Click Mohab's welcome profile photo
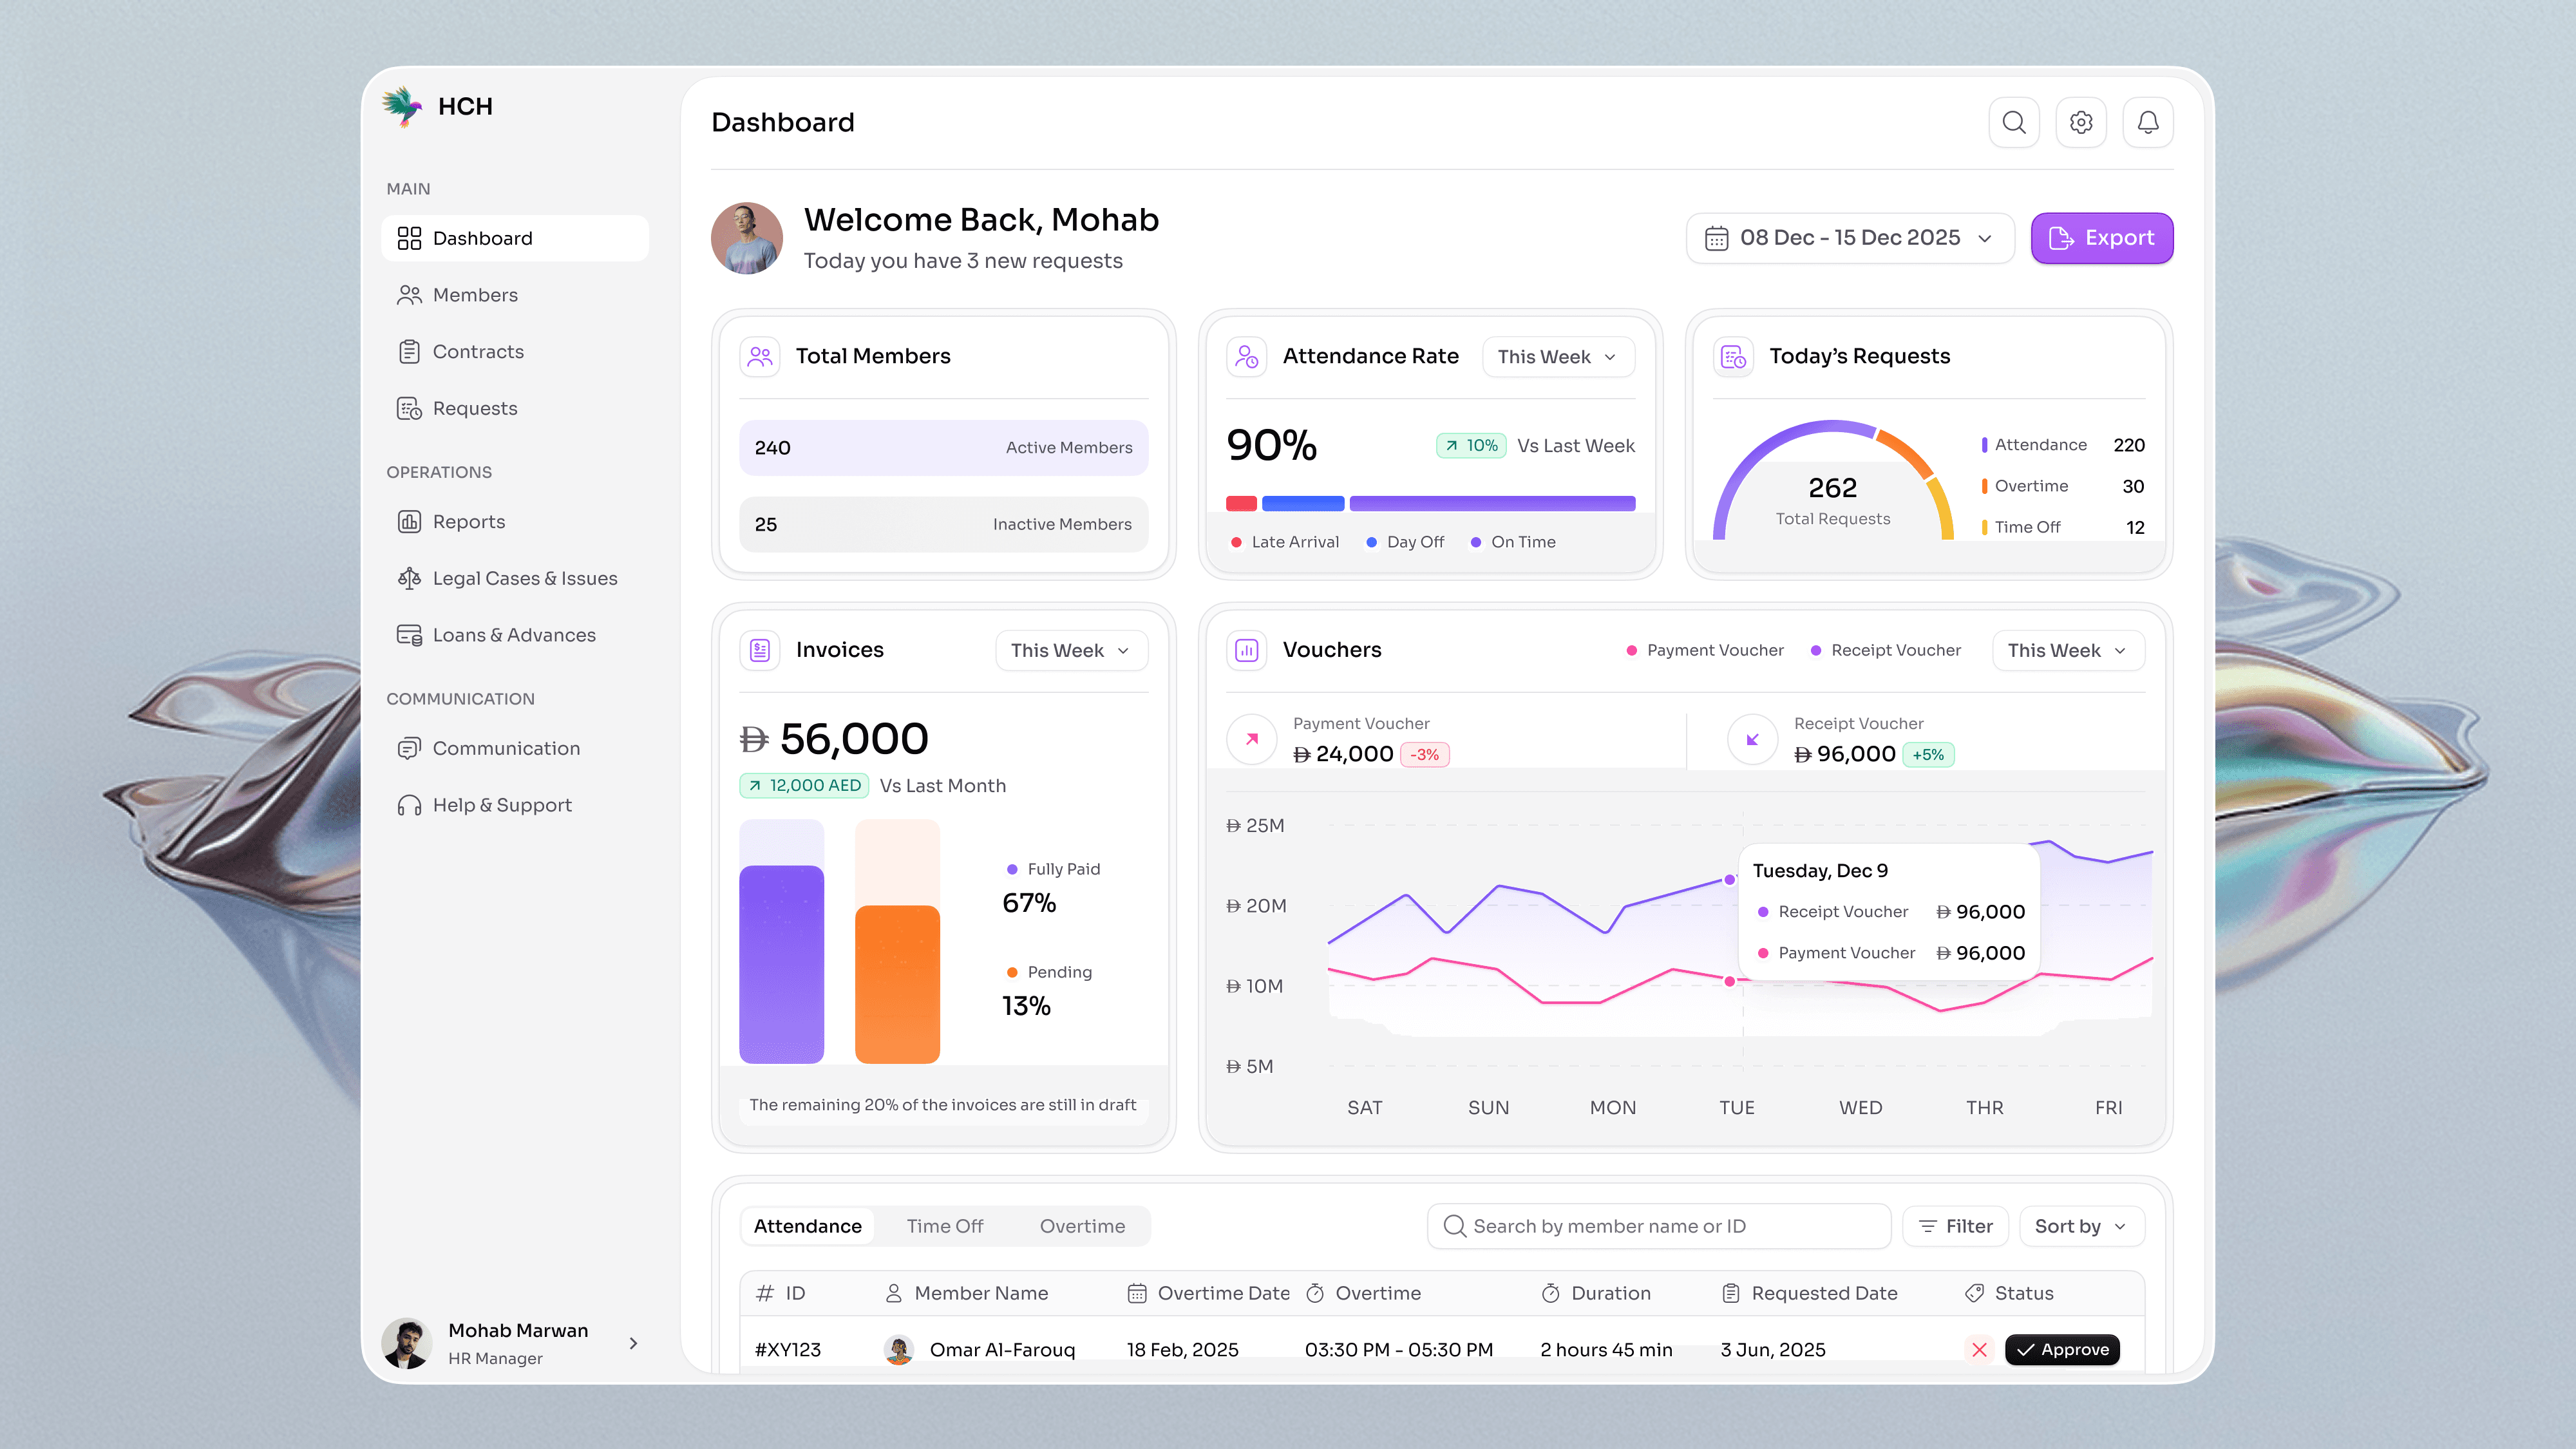Image resolution: width=2576 pixels, height=1449 pixels. 747,238
